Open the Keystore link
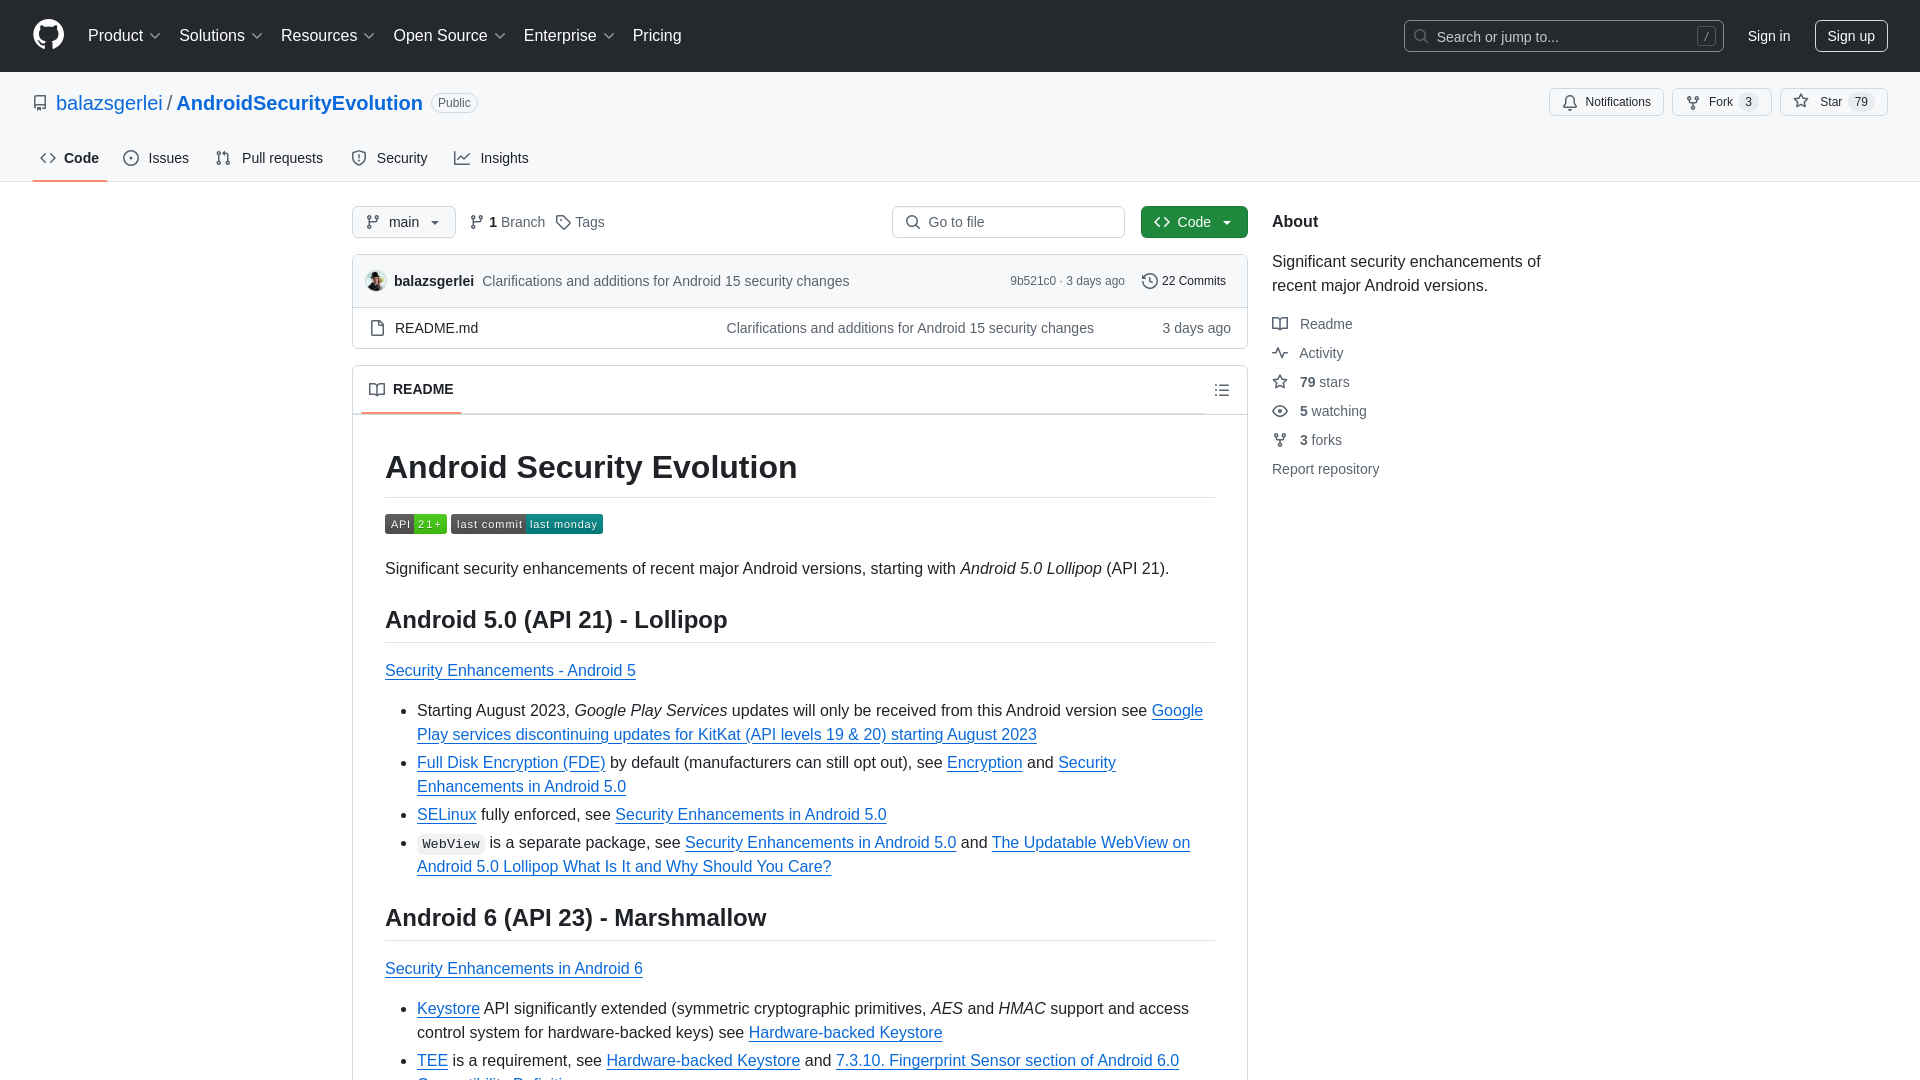The height and width of the screenshot is (1080, 1920). pyautogui.click(x=448, y=1009)
